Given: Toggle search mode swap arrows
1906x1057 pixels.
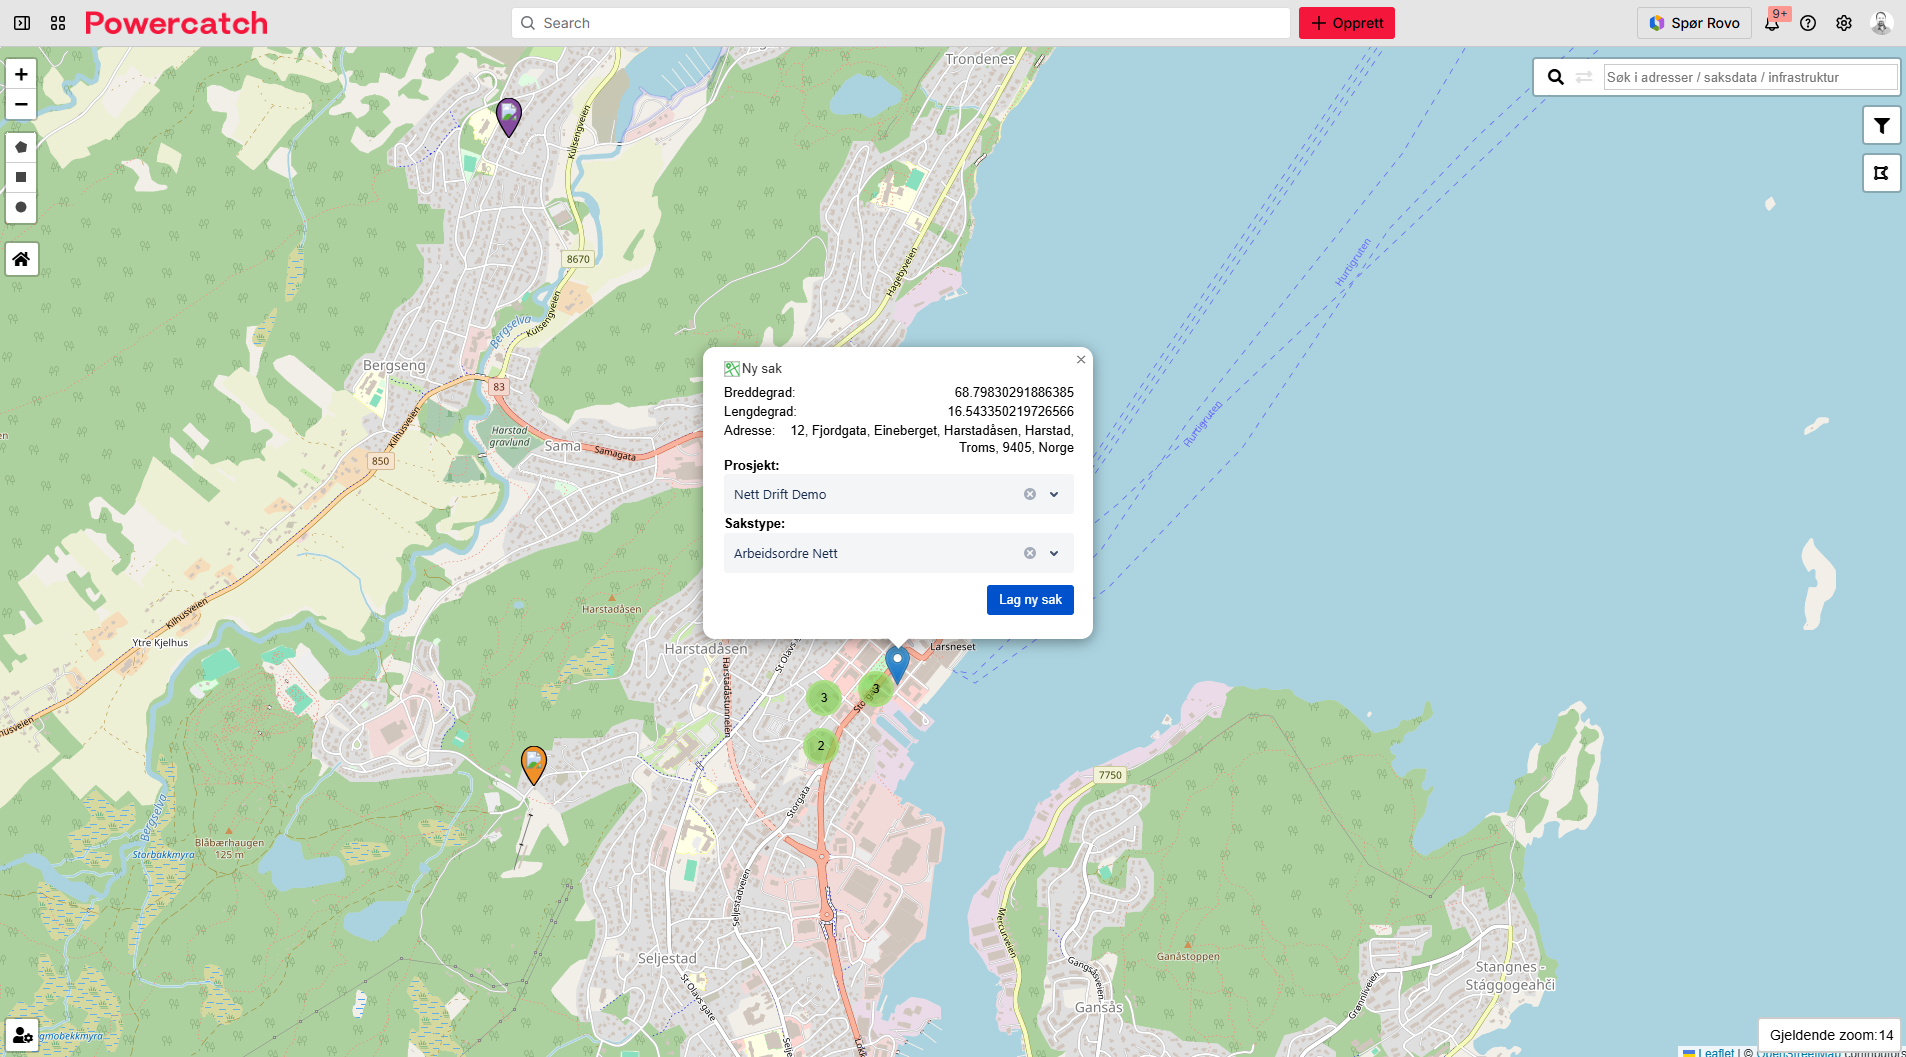Looking at the screenshot, I should (x=1584, y=77).
